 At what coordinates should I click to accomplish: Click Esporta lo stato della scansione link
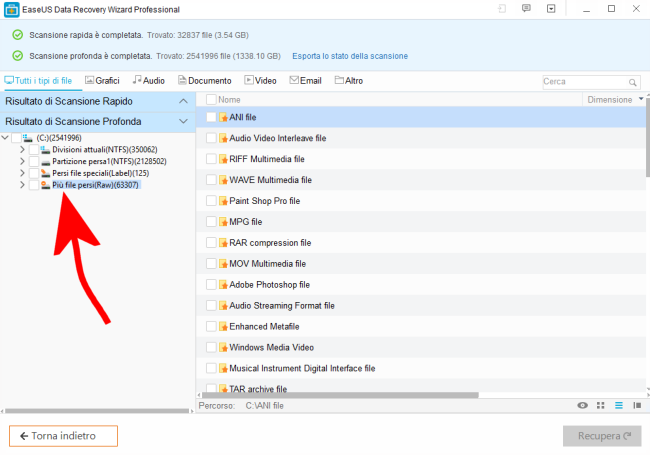pyautogui.click(x=350, y=56)
